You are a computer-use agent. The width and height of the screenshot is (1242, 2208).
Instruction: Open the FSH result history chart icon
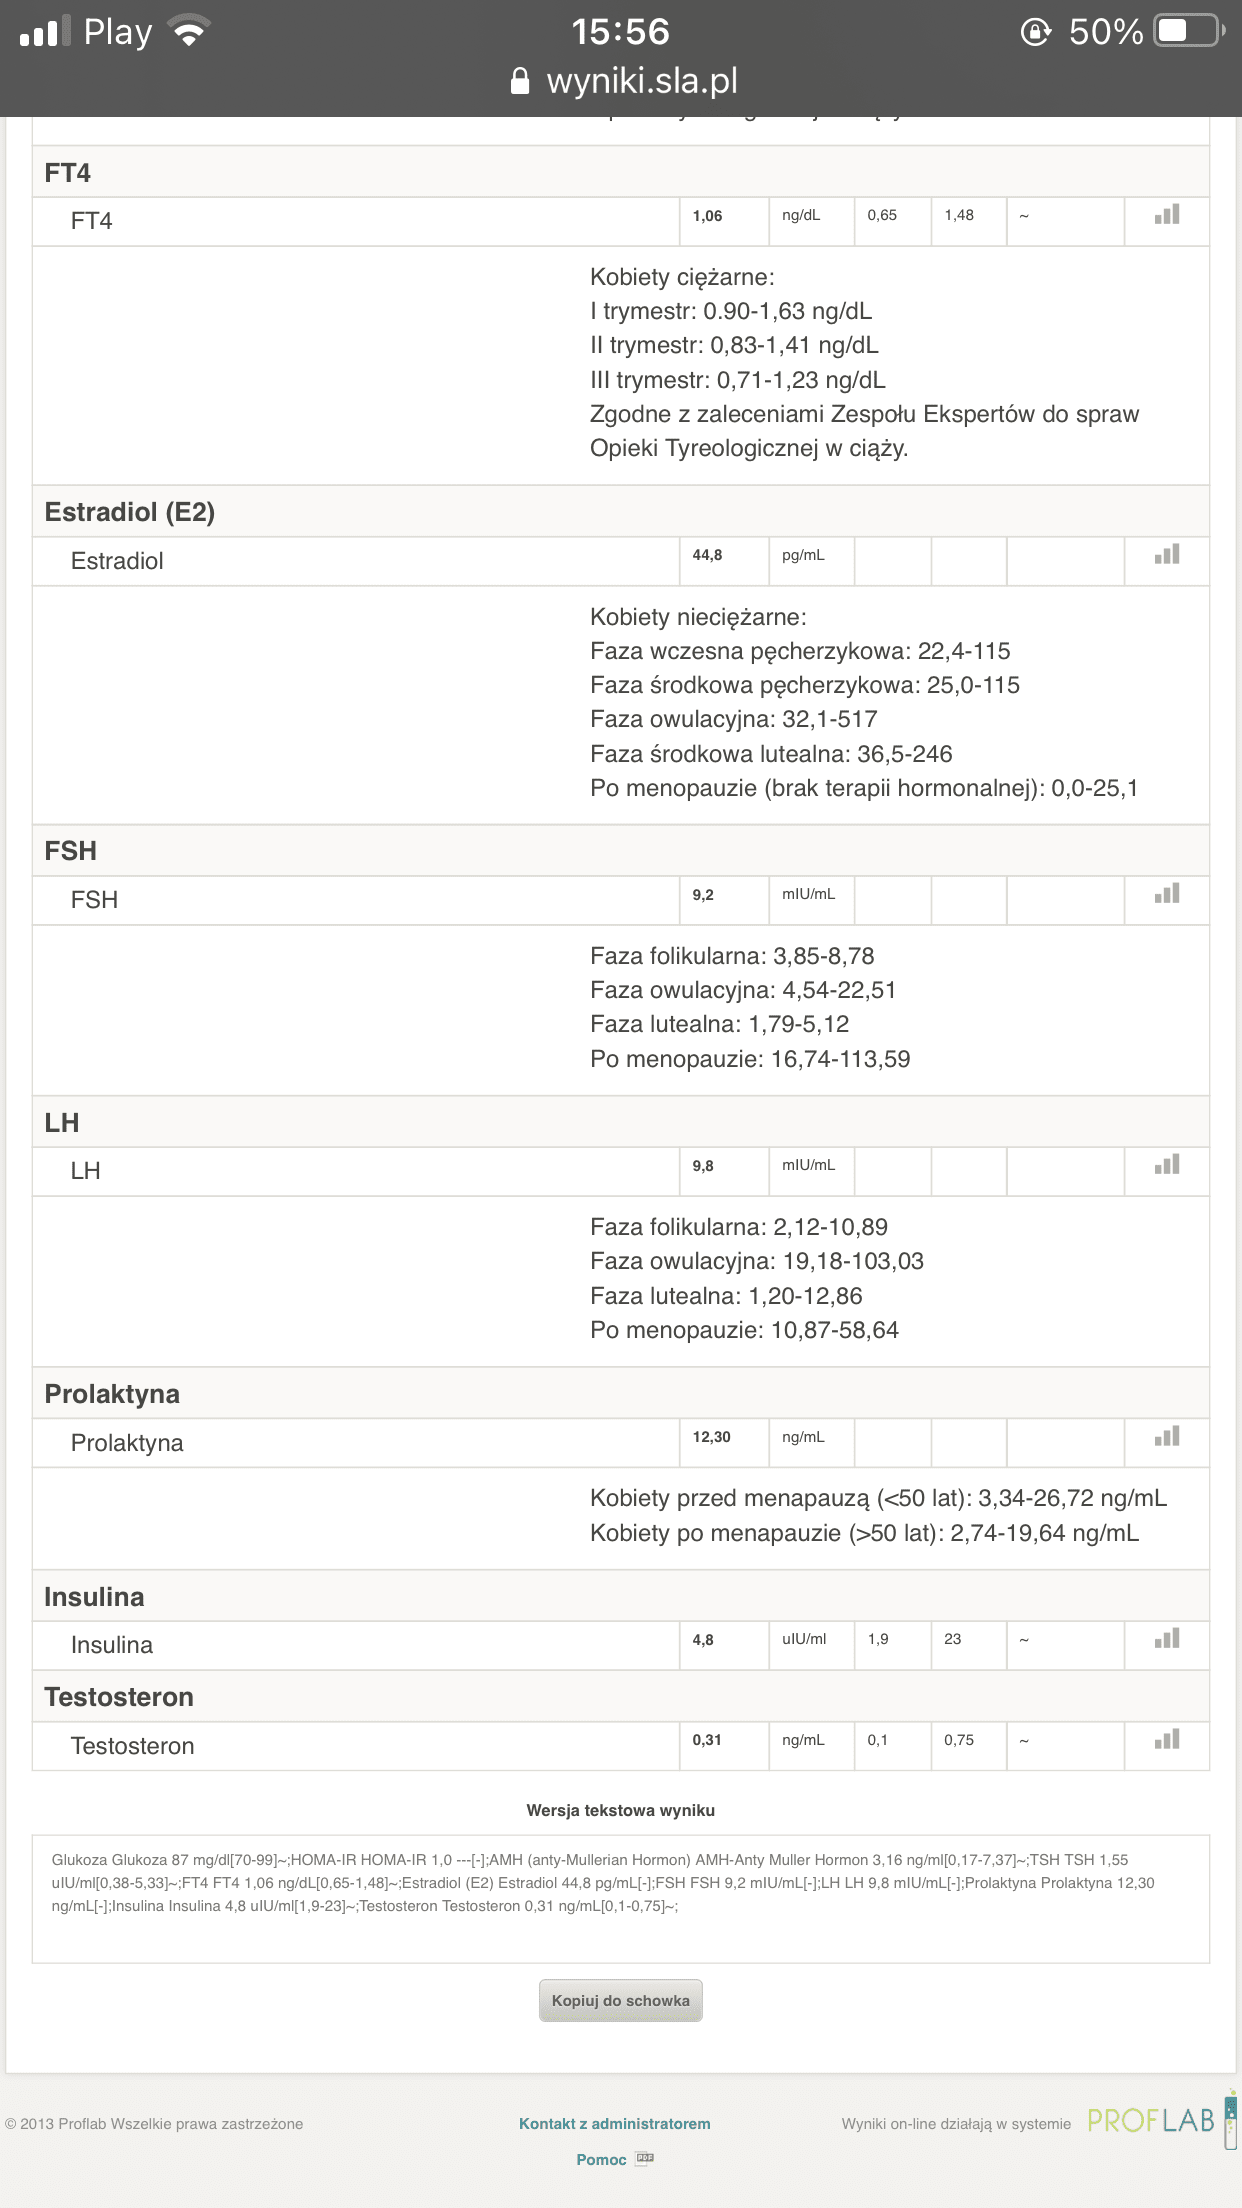click(x=1167, y=894)
